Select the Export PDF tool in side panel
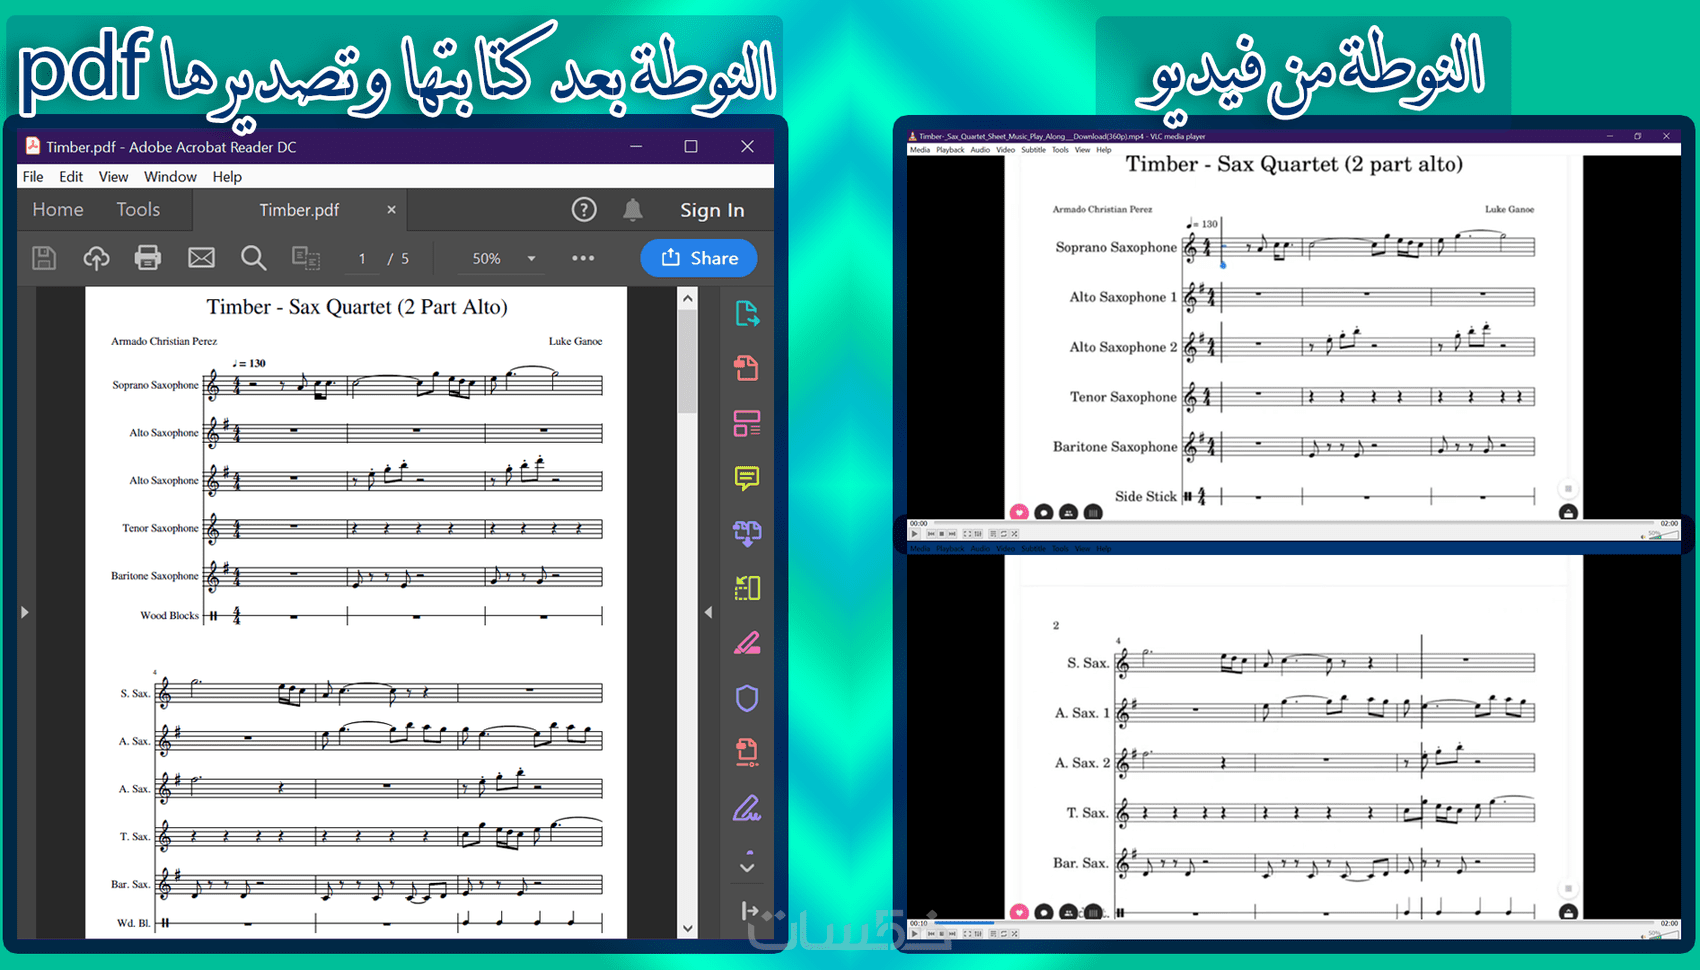 pyautogui.click(x=747, y=314)
